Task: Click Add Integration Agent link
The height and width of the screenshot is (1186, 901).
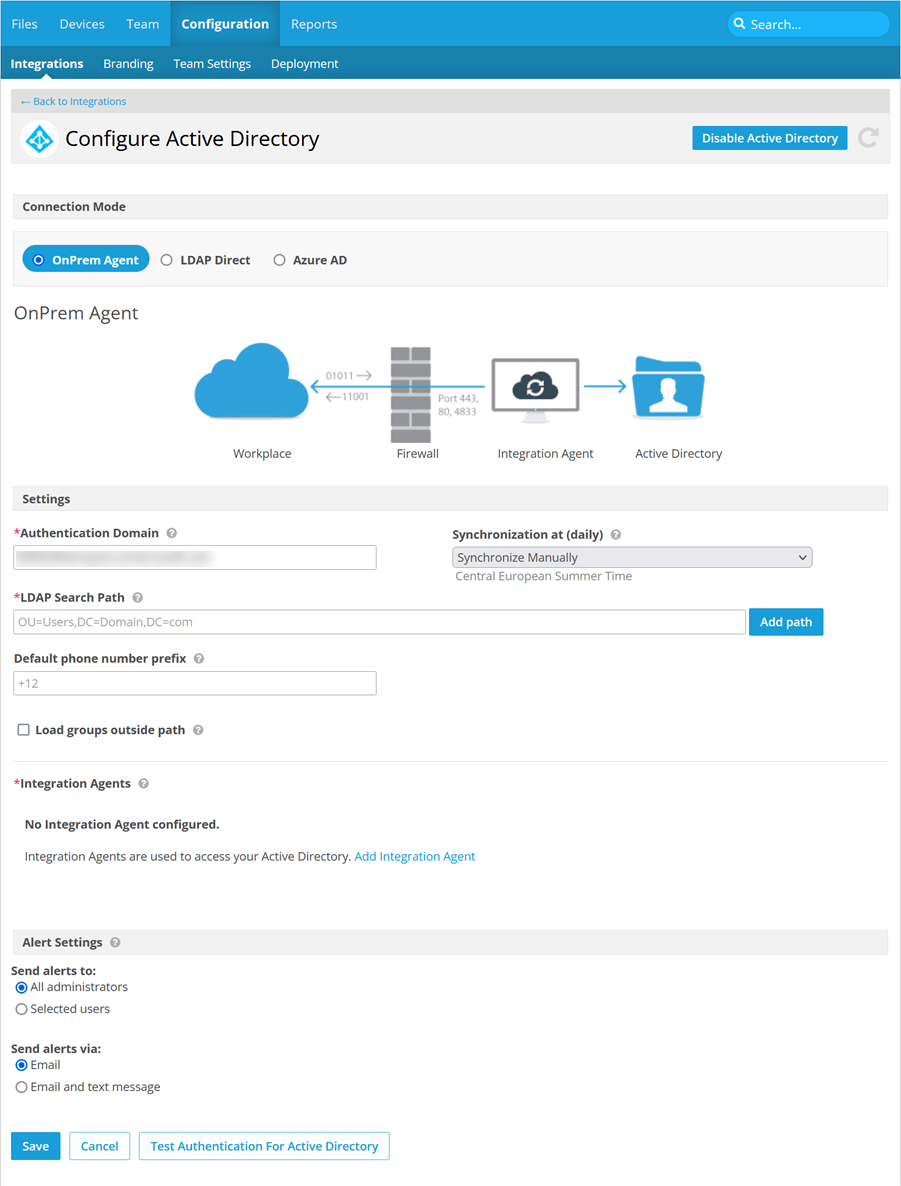Action: [415, 856]
